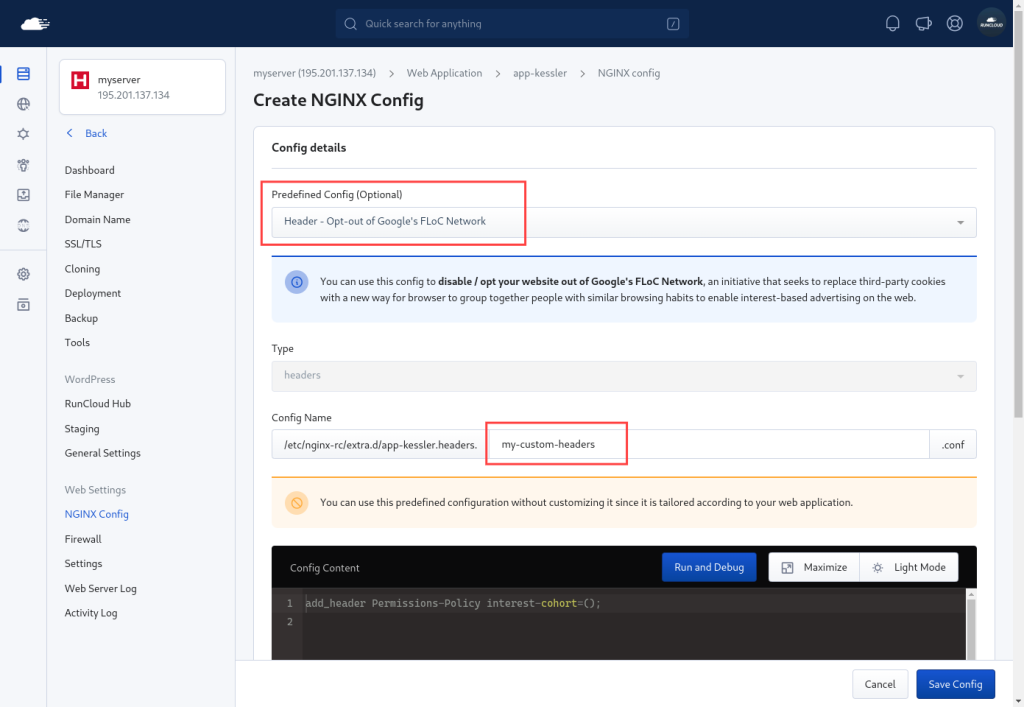Open the round DNS icon in left rail
Image resolution: width=1024 pixels, height=707 pixels.
(x=24, y=225)
